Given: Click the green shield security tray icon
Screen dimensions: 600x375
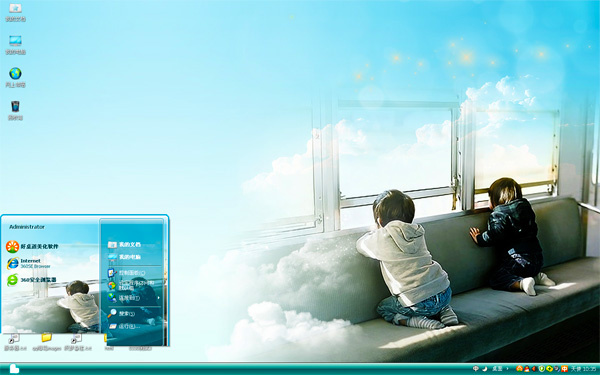Looking at the screenshot, I should point(542,369).
